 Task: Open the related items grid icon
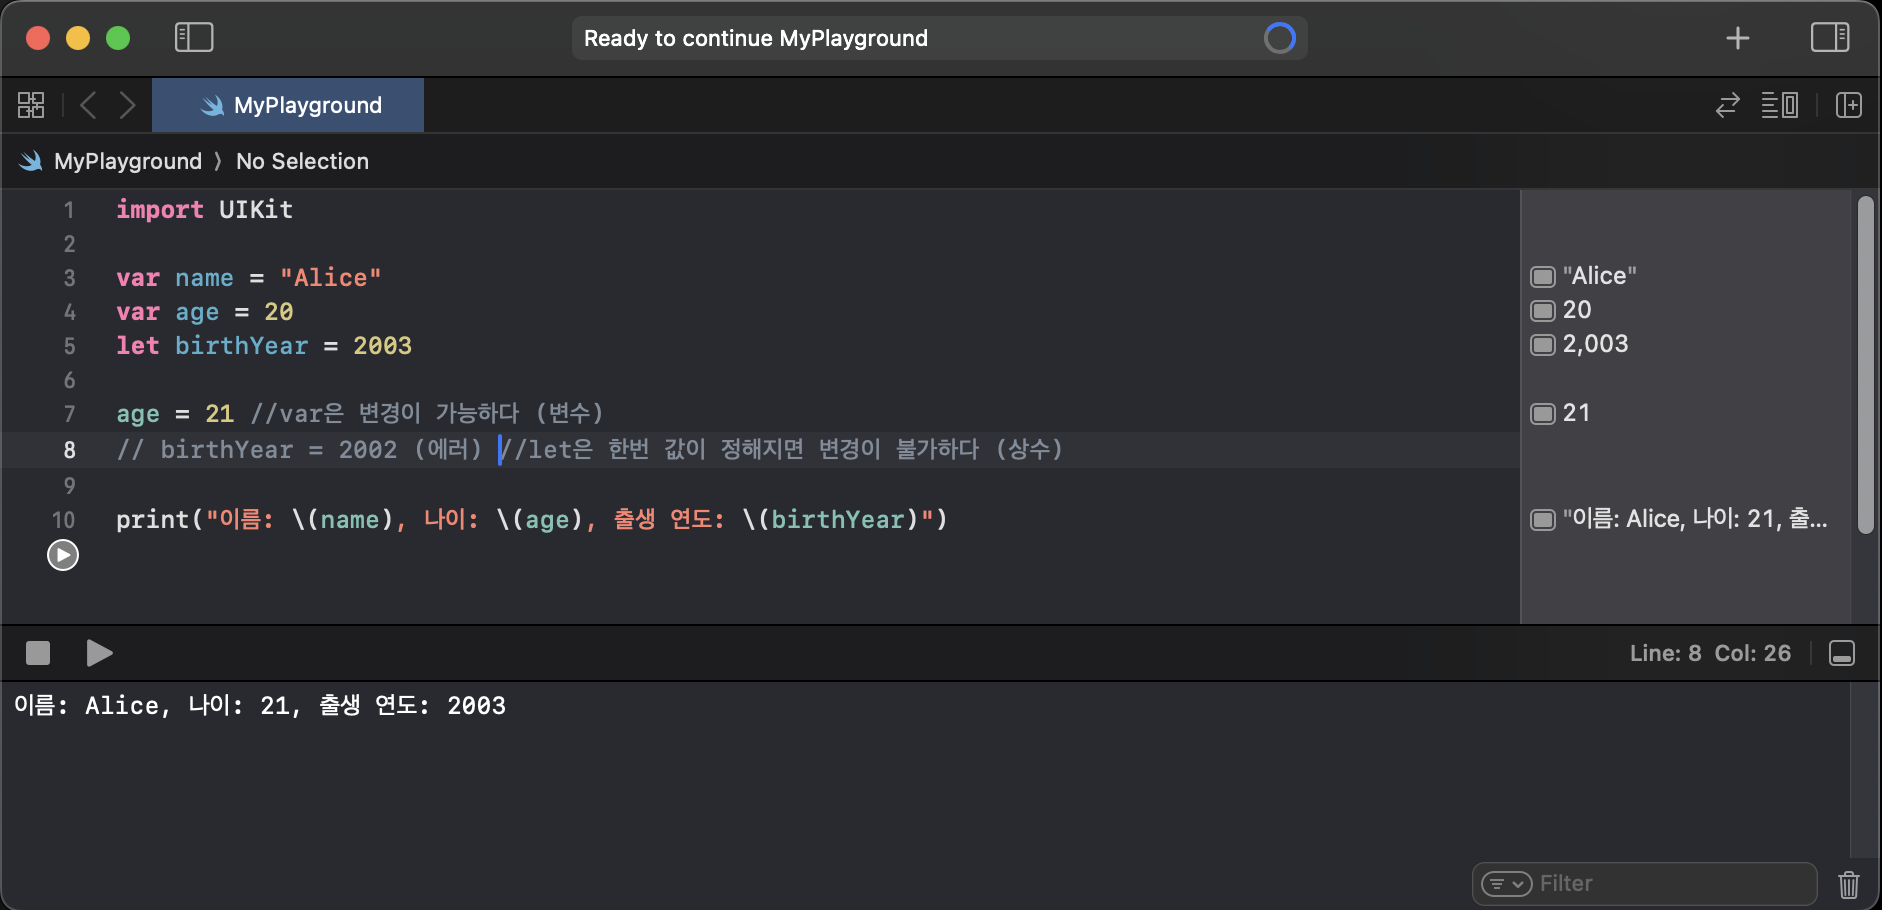pos(31,105)
